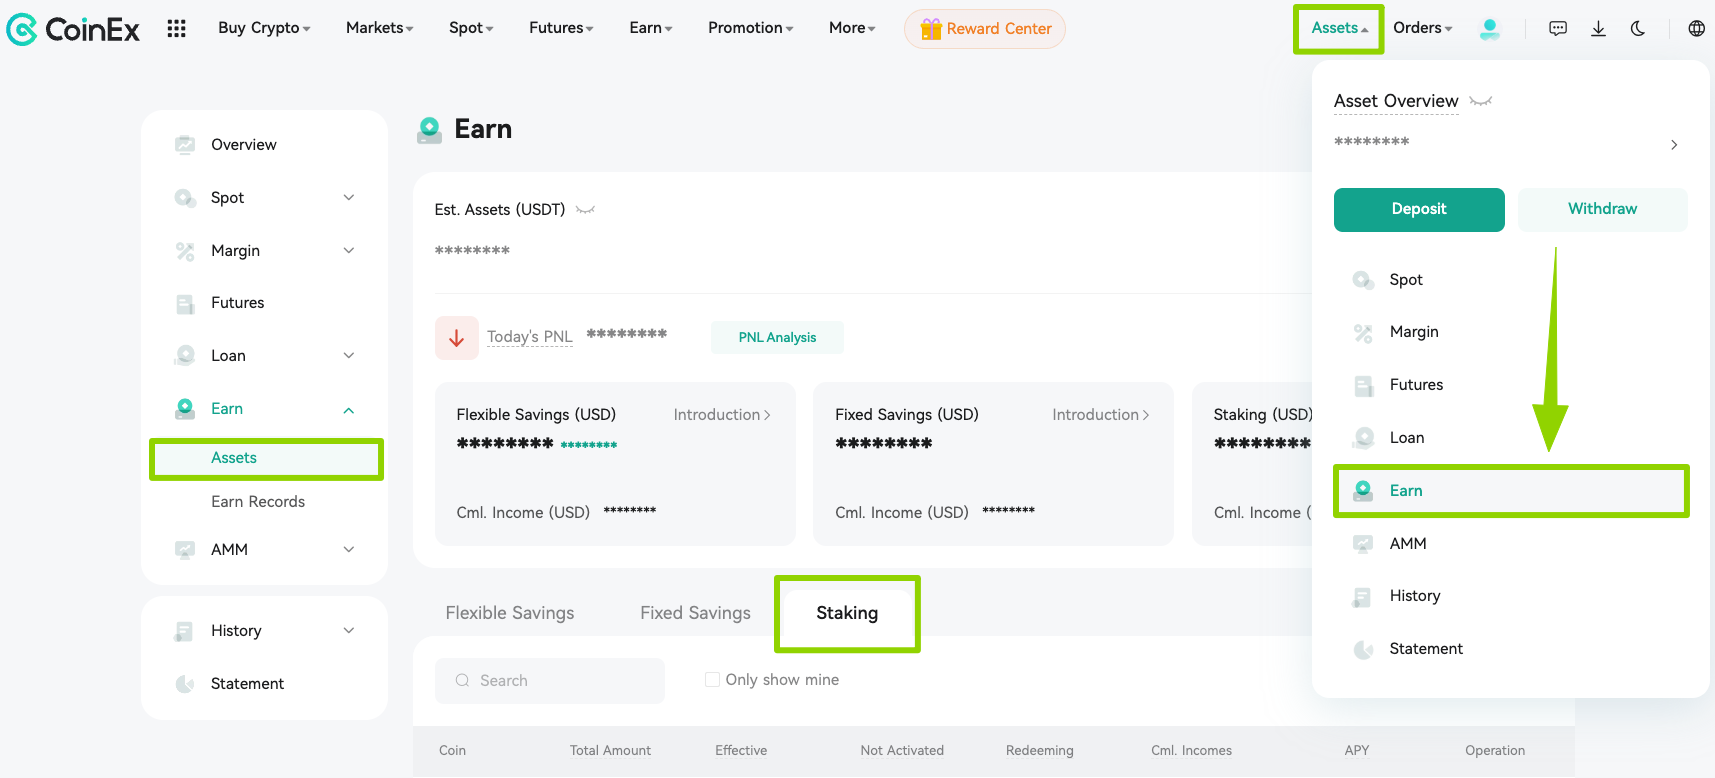Collapse the Assets dropdown in the top bar
The width and height of the screenshot is (1715, 778).
click(1340, 28)
